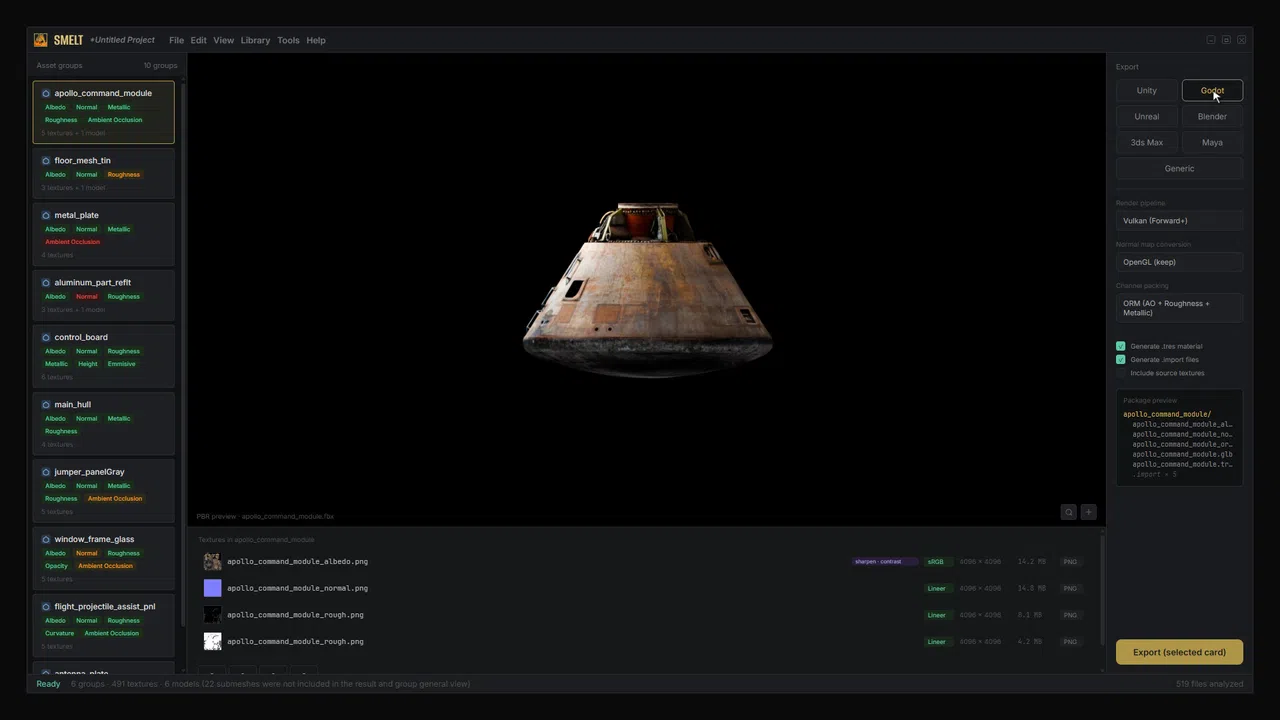Select Godot export target
The height and width of the screenshot is (720, 1280).
[1212, 91]
